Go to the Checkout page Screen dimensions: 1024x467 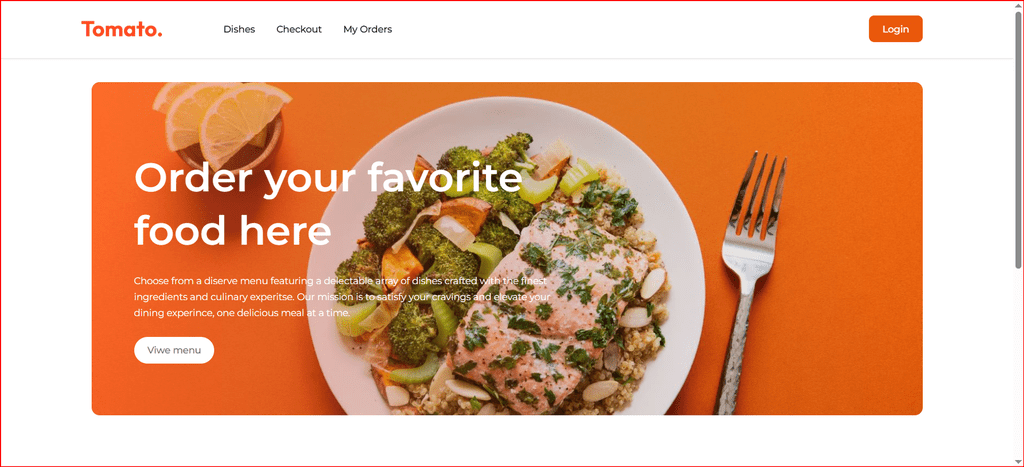click(299, 29)
